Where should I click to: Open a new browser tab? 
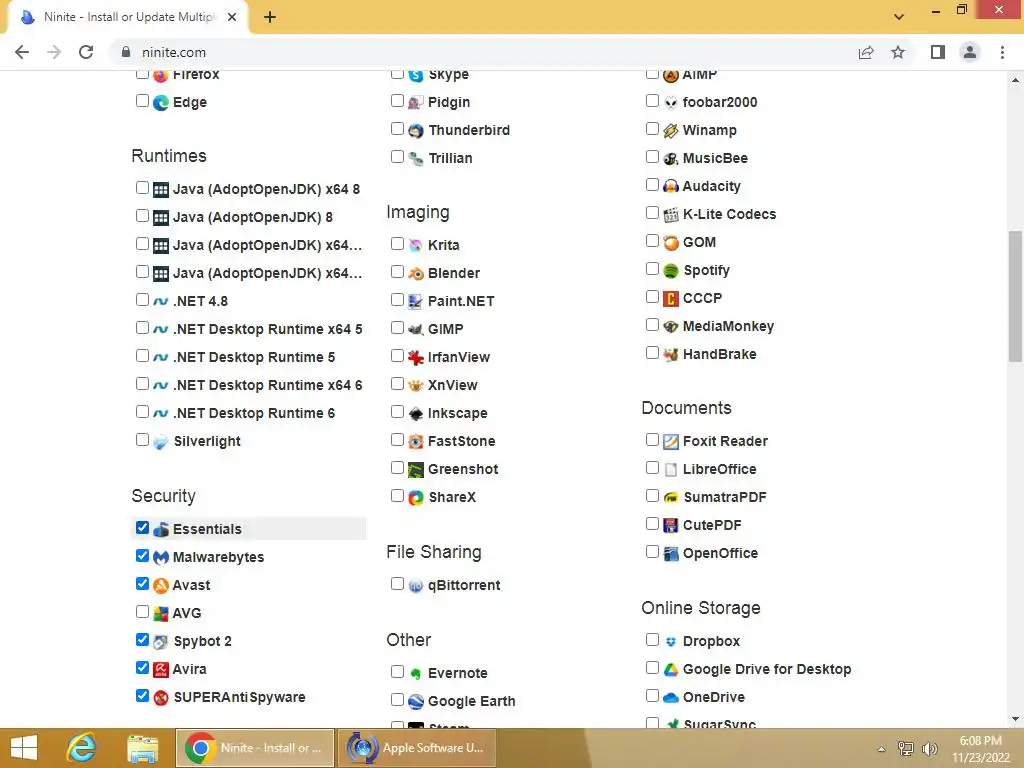coord(270,17)
